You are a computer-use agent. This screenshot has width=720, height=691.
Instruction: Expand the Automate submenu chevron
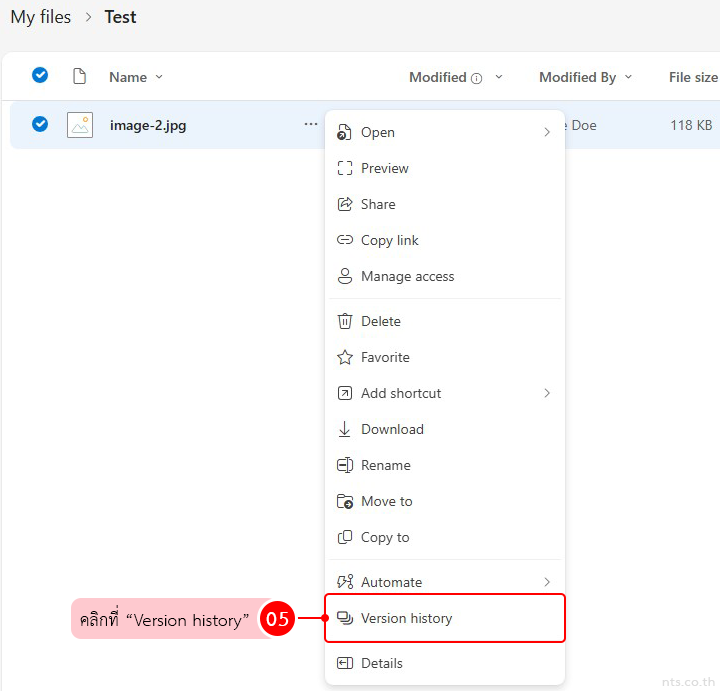coord(547,582)
